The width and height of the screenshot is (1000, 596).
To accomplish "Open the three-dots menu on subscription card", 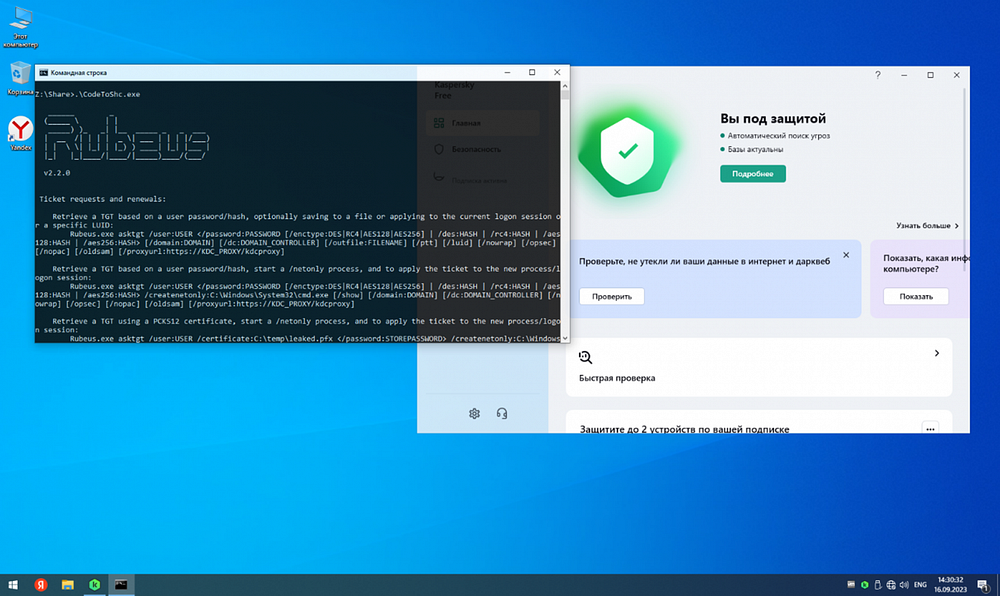I will 930,428.
